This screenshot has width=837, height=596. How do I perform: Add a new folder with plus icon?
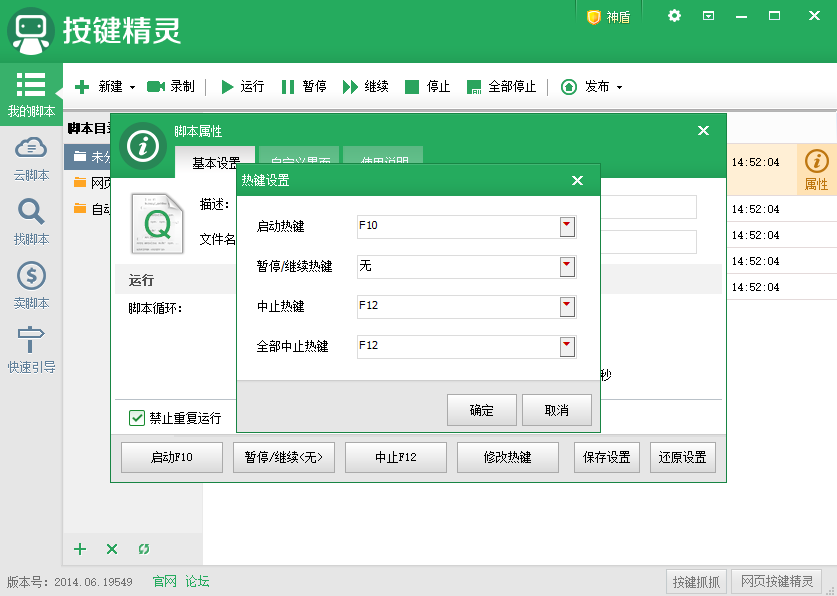pos(80,549)
